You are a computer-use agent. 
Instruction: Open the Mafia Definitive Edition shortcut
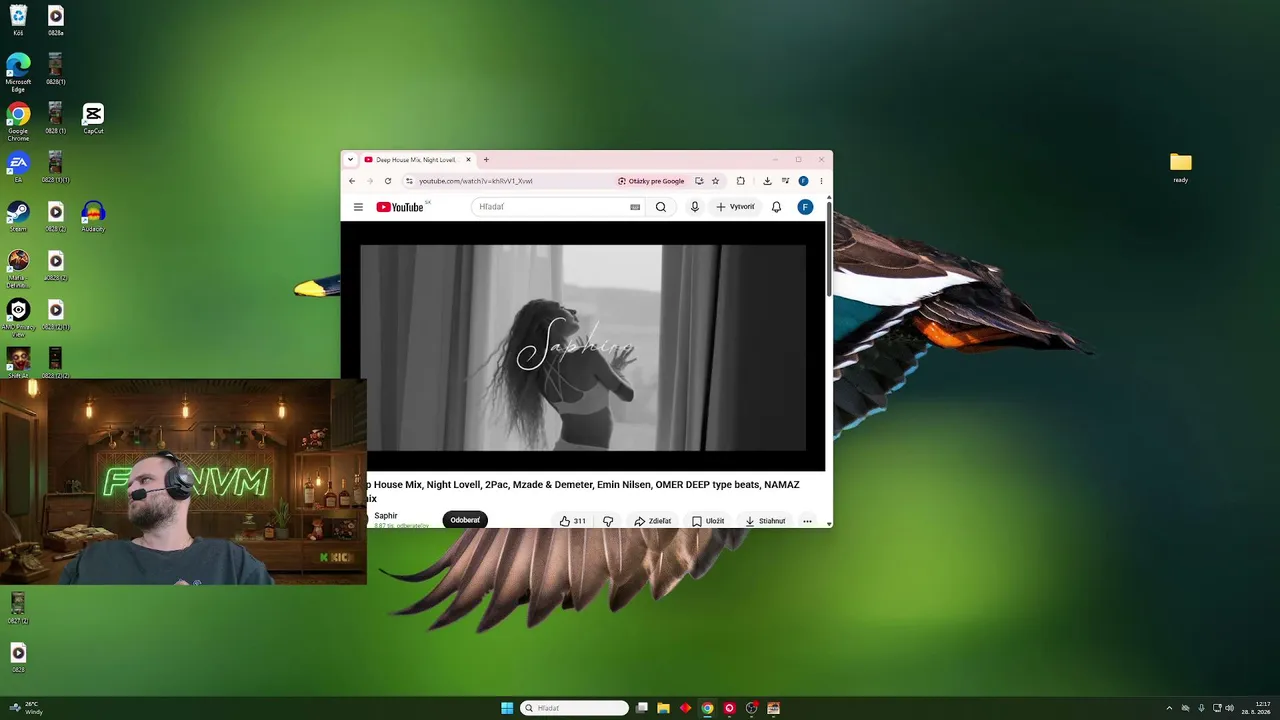pyautogui.click(x=18, y=268)
